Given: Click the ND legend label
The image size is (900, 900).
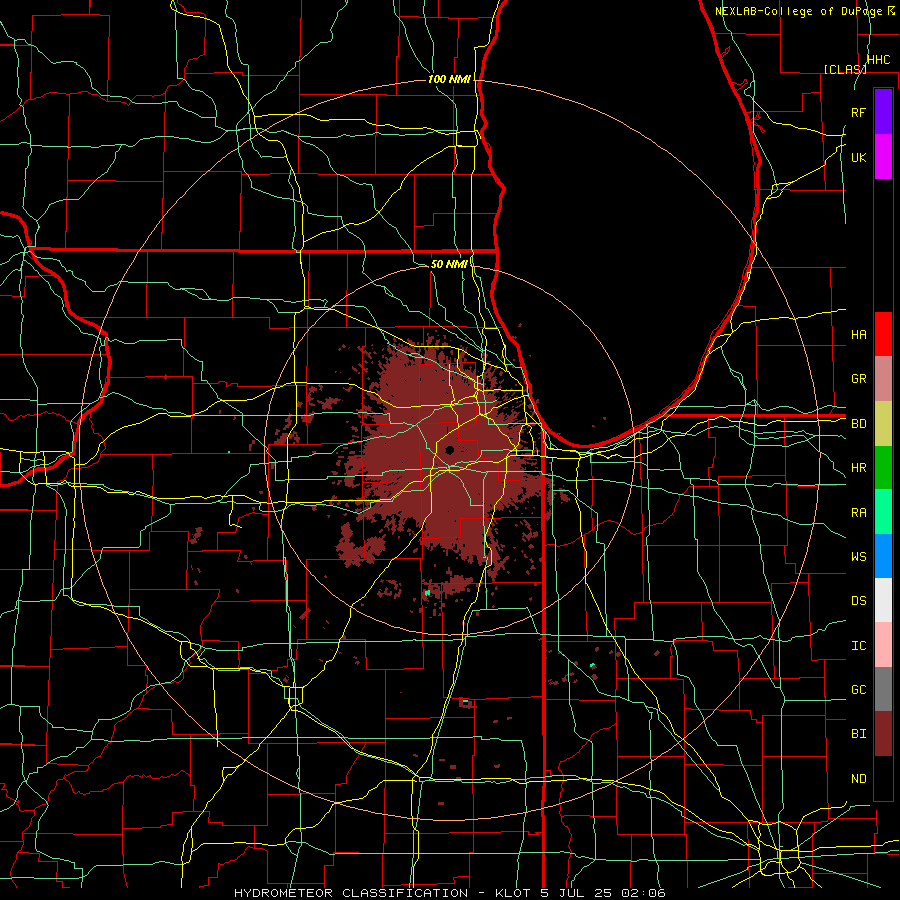Looking at the screenshot, I should [x=859, y=779].
